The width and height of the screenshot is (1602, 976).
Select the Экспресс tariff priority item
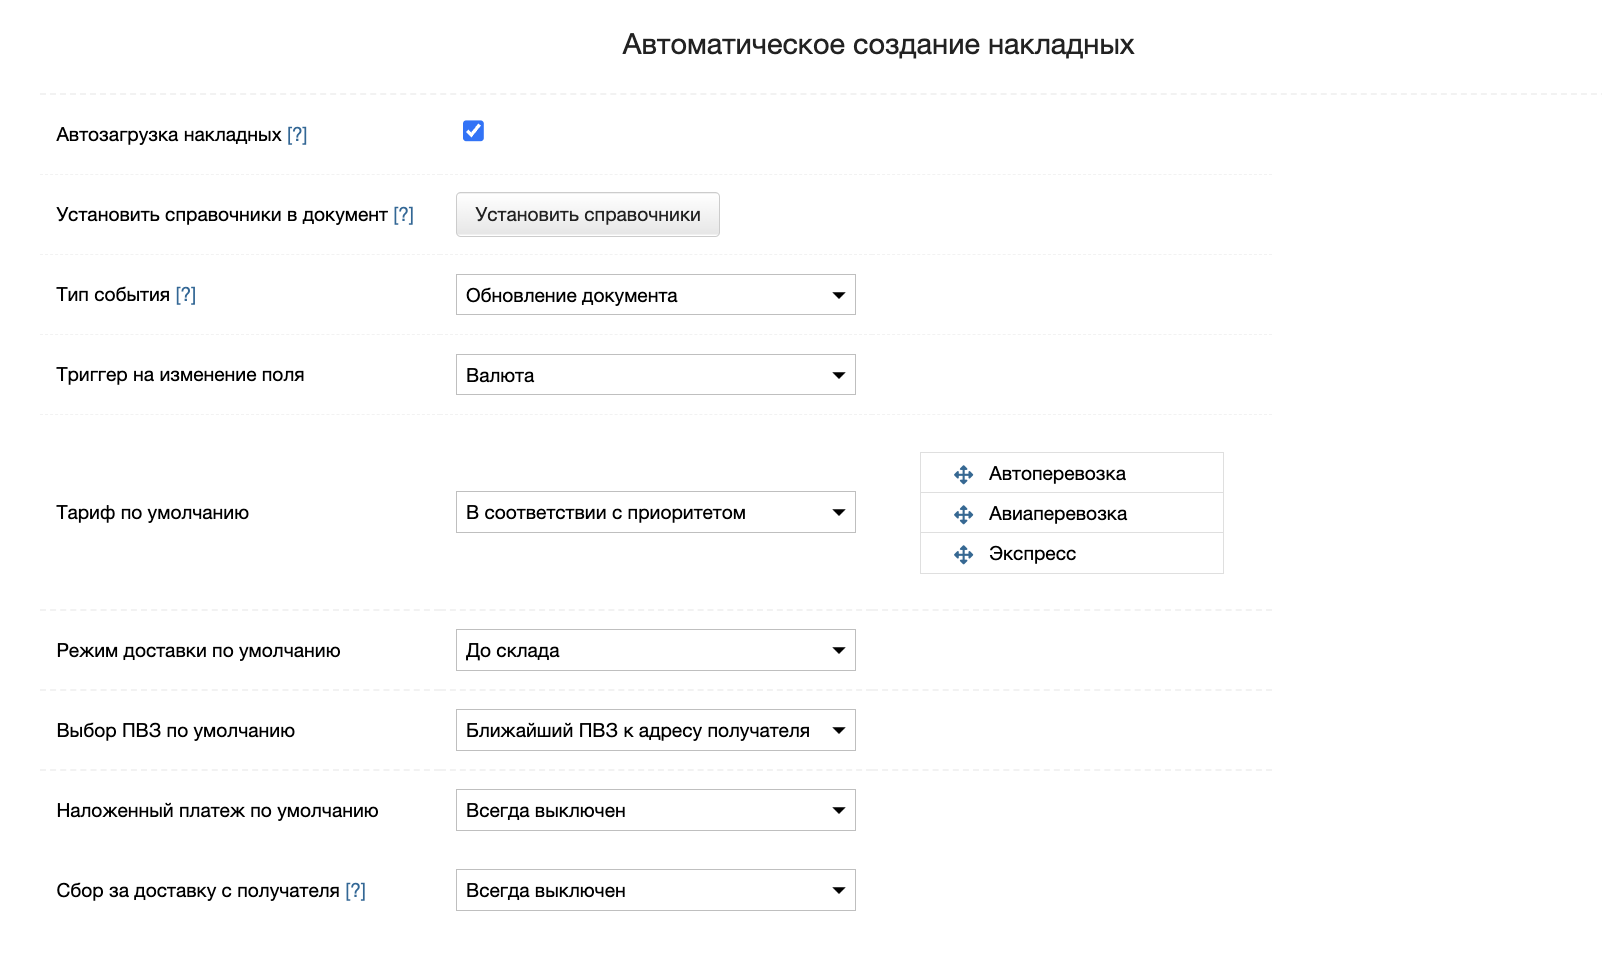pyautogui.click(x=1032, y=554)
